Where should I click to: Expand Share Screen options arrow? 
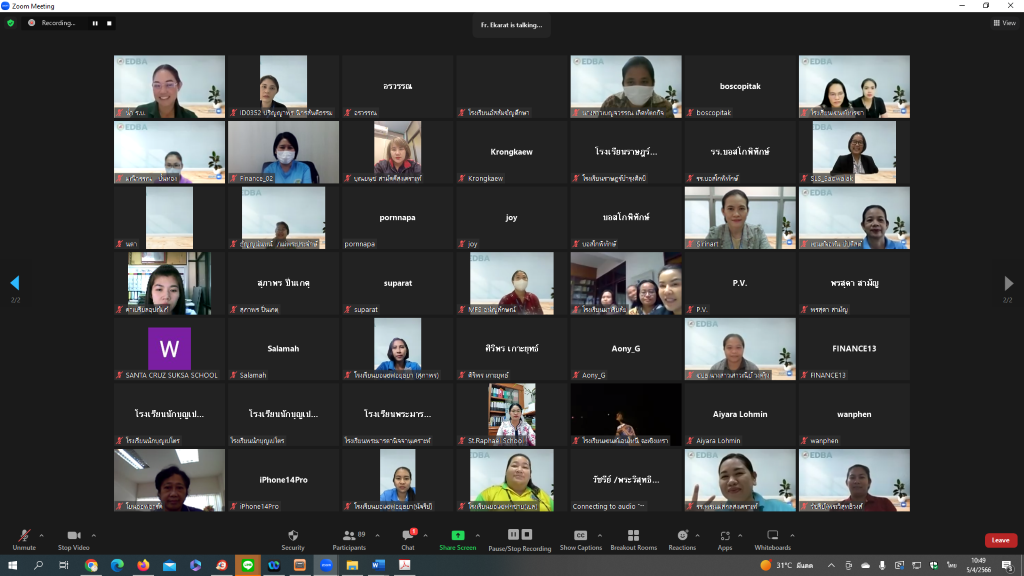pos(477,536)
